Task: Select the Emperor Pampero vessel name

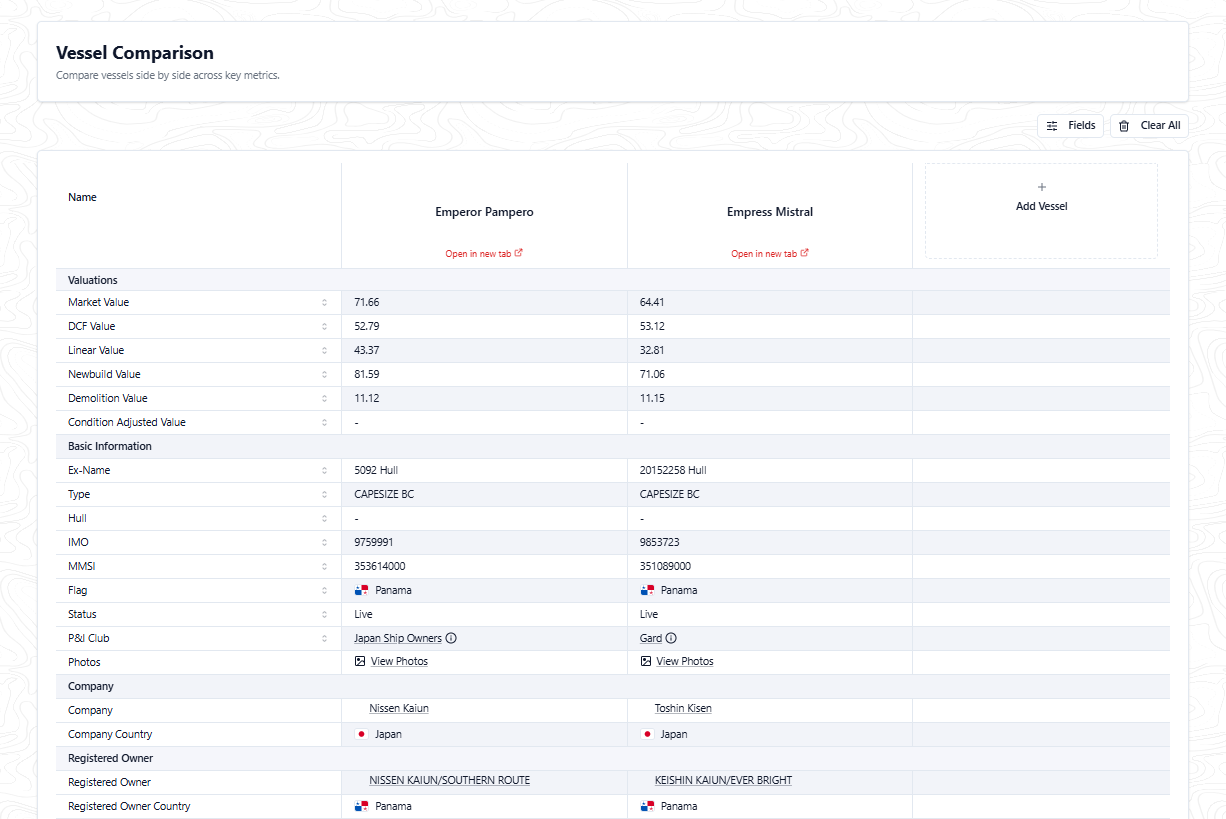Action: 484,212
